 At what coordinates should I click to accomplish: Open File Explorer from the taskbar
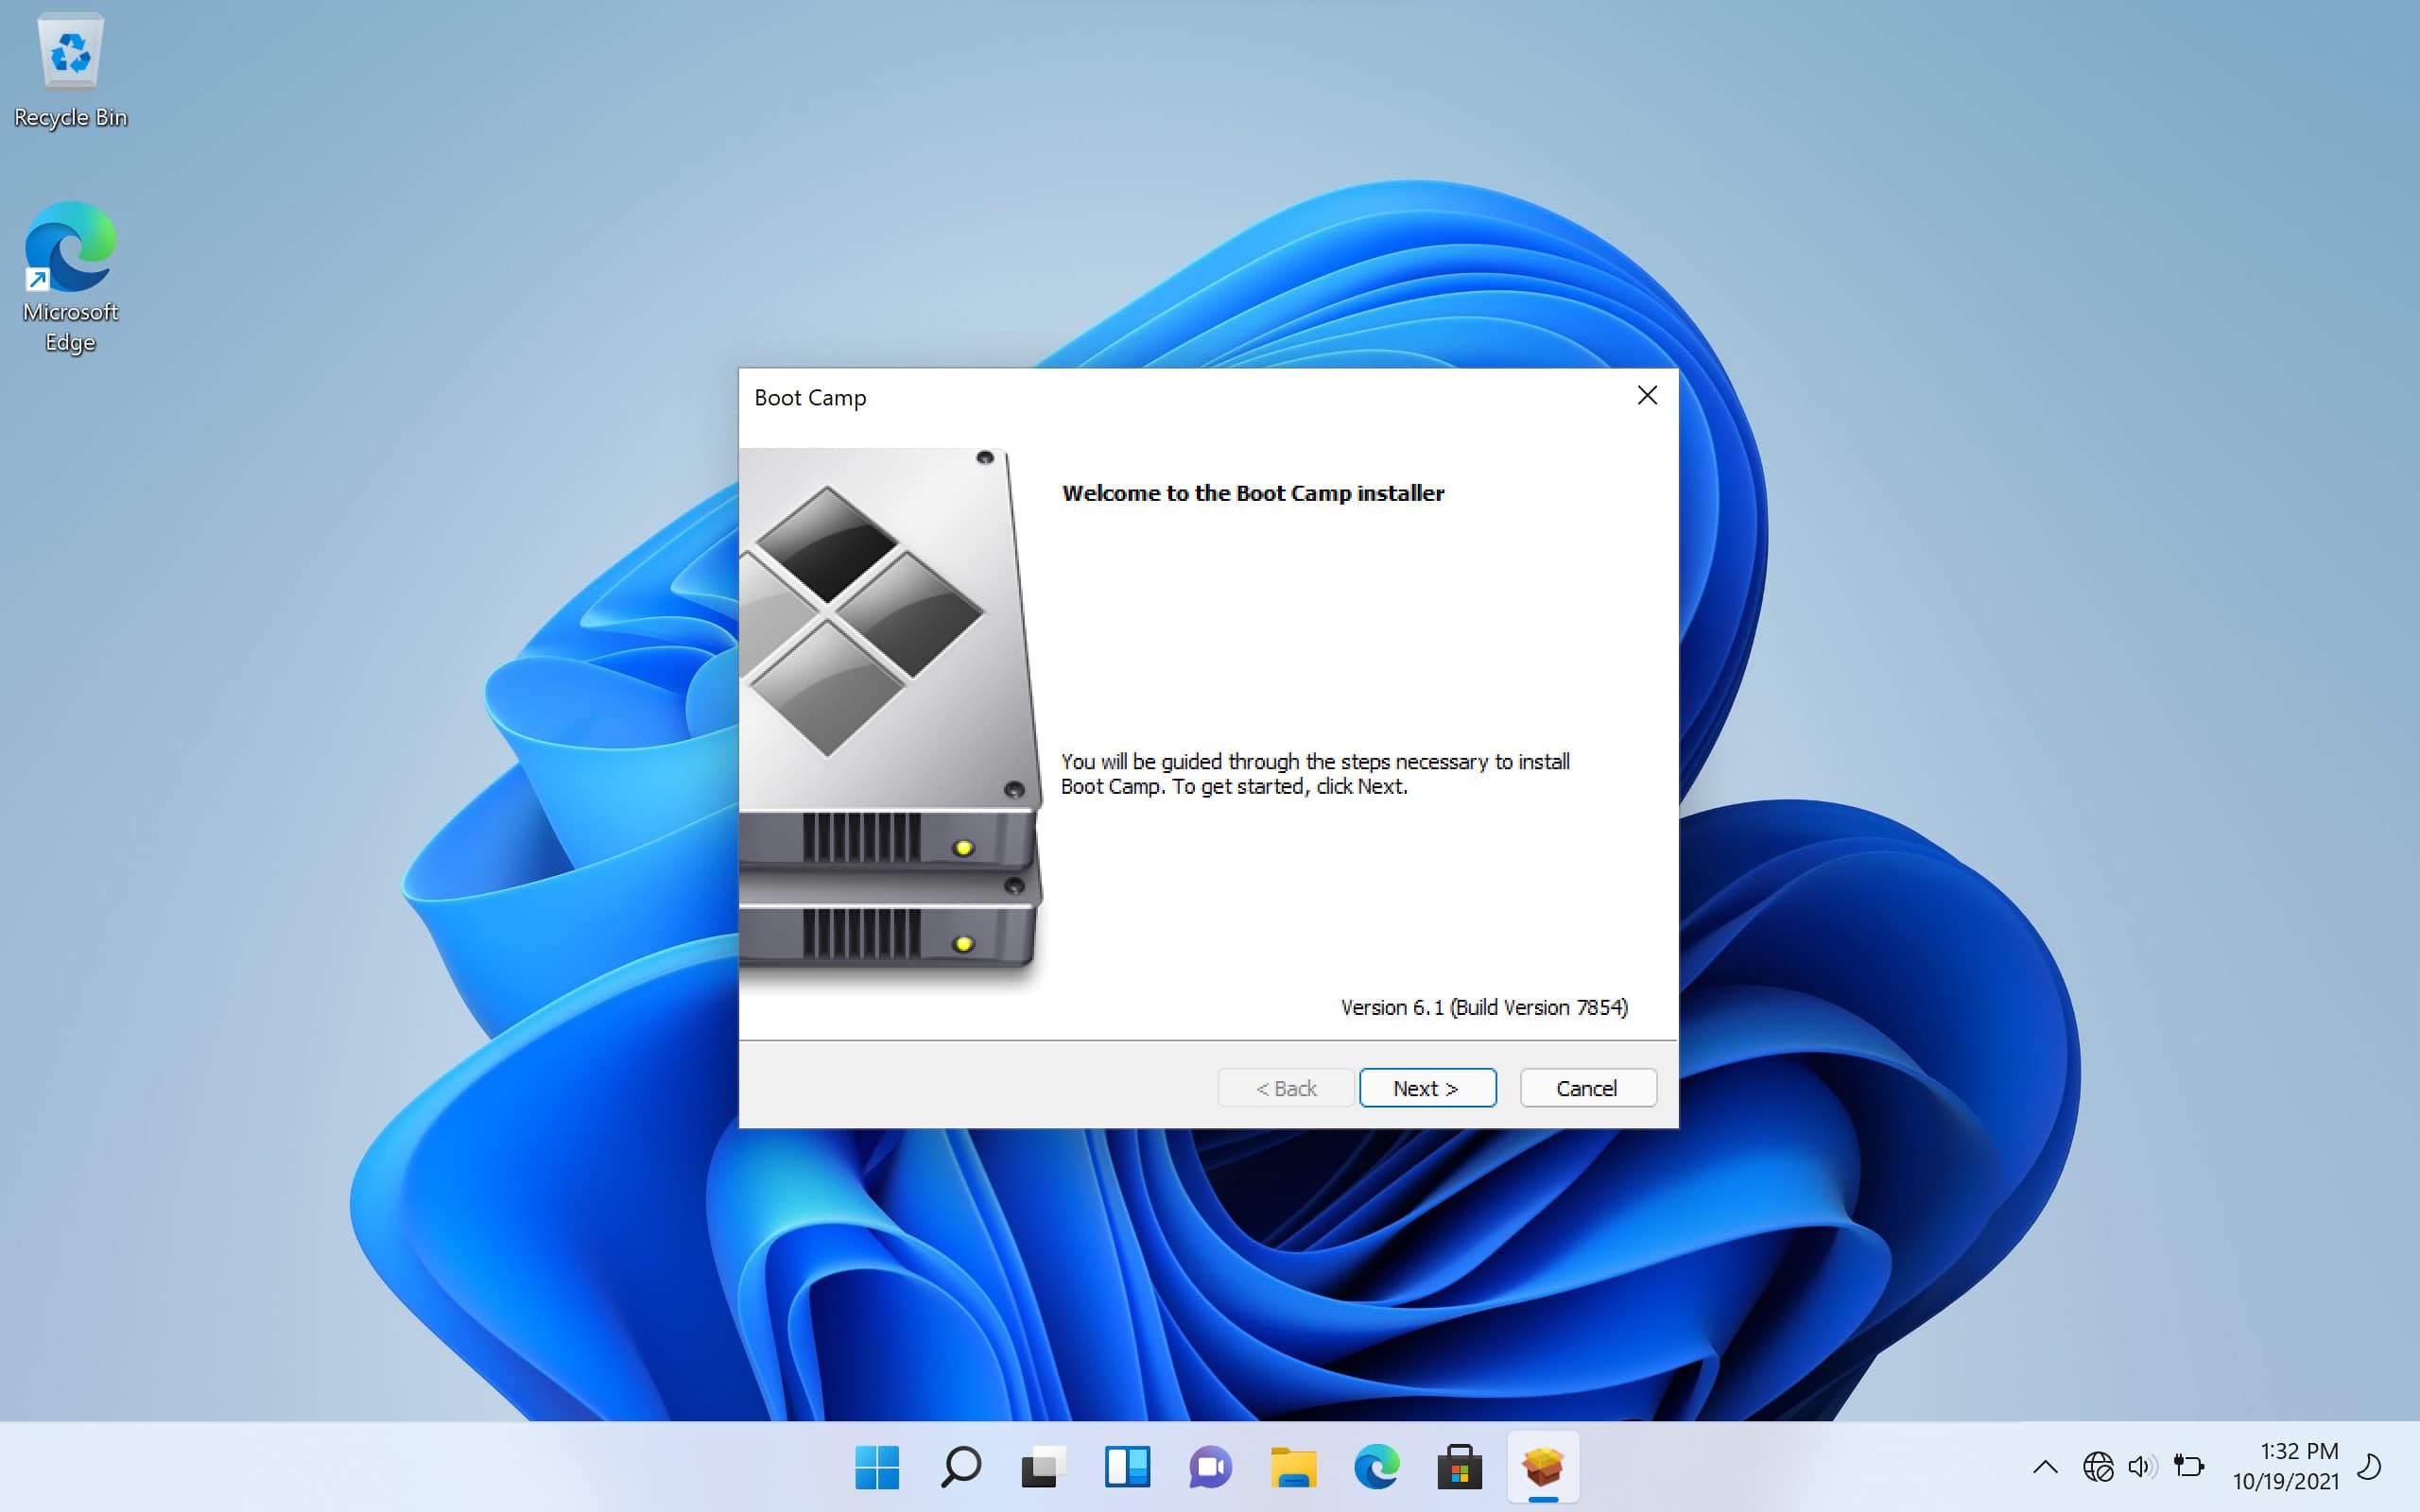[x=1295, y=1467]
